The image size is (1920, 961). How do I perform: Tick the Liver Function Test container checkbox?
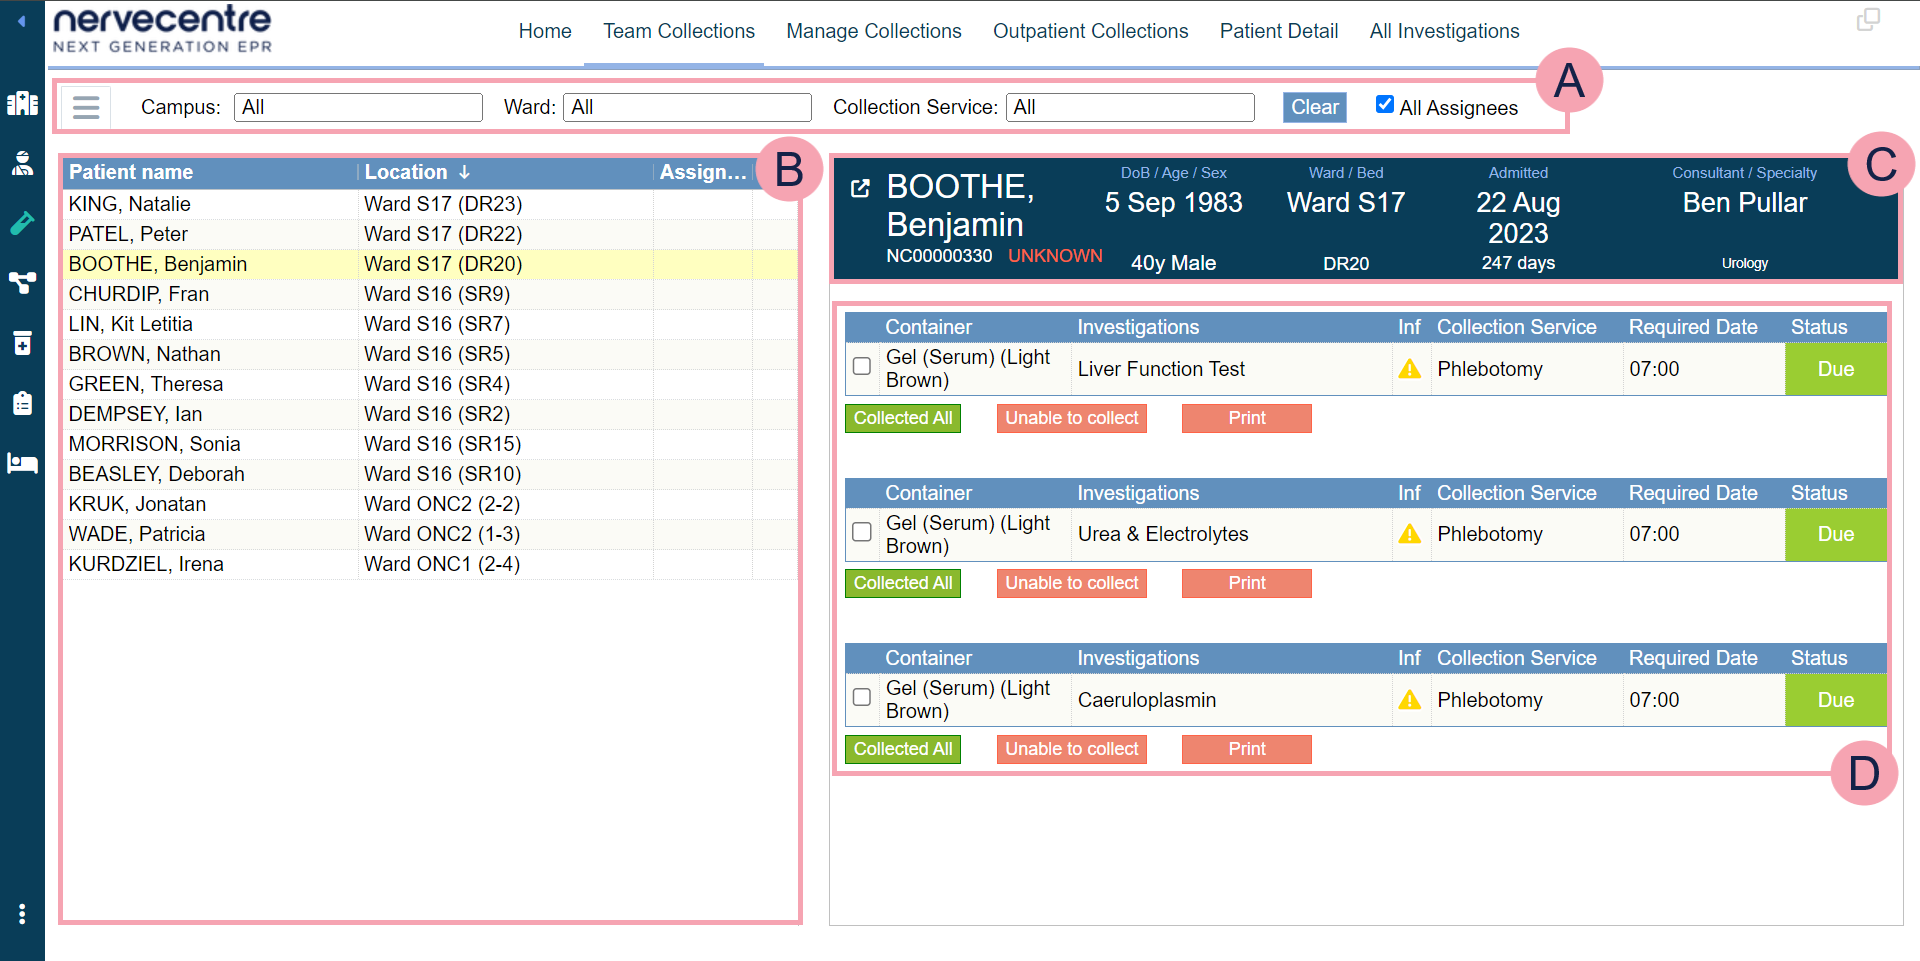click(862, 367)
